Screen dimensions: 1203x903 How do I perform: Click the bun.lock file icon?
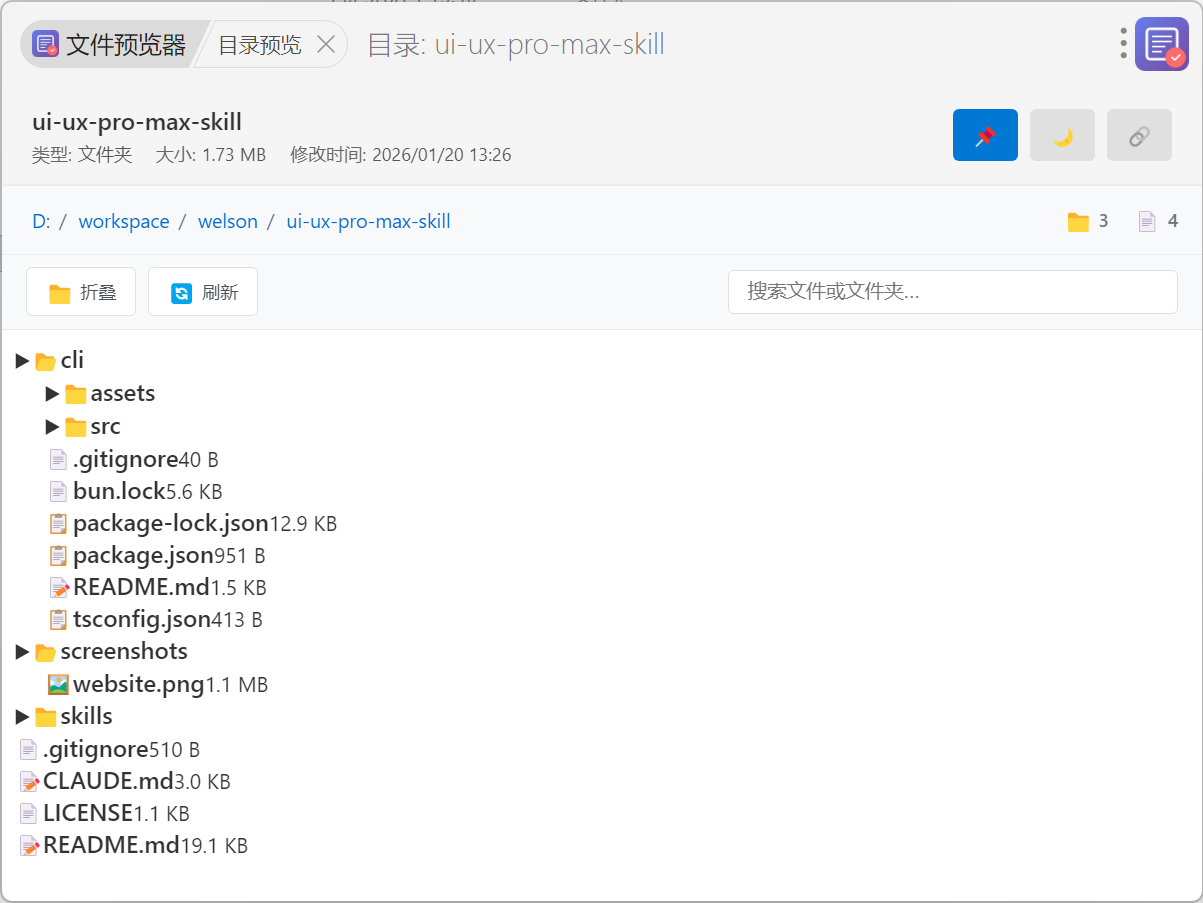coord(59,491)
